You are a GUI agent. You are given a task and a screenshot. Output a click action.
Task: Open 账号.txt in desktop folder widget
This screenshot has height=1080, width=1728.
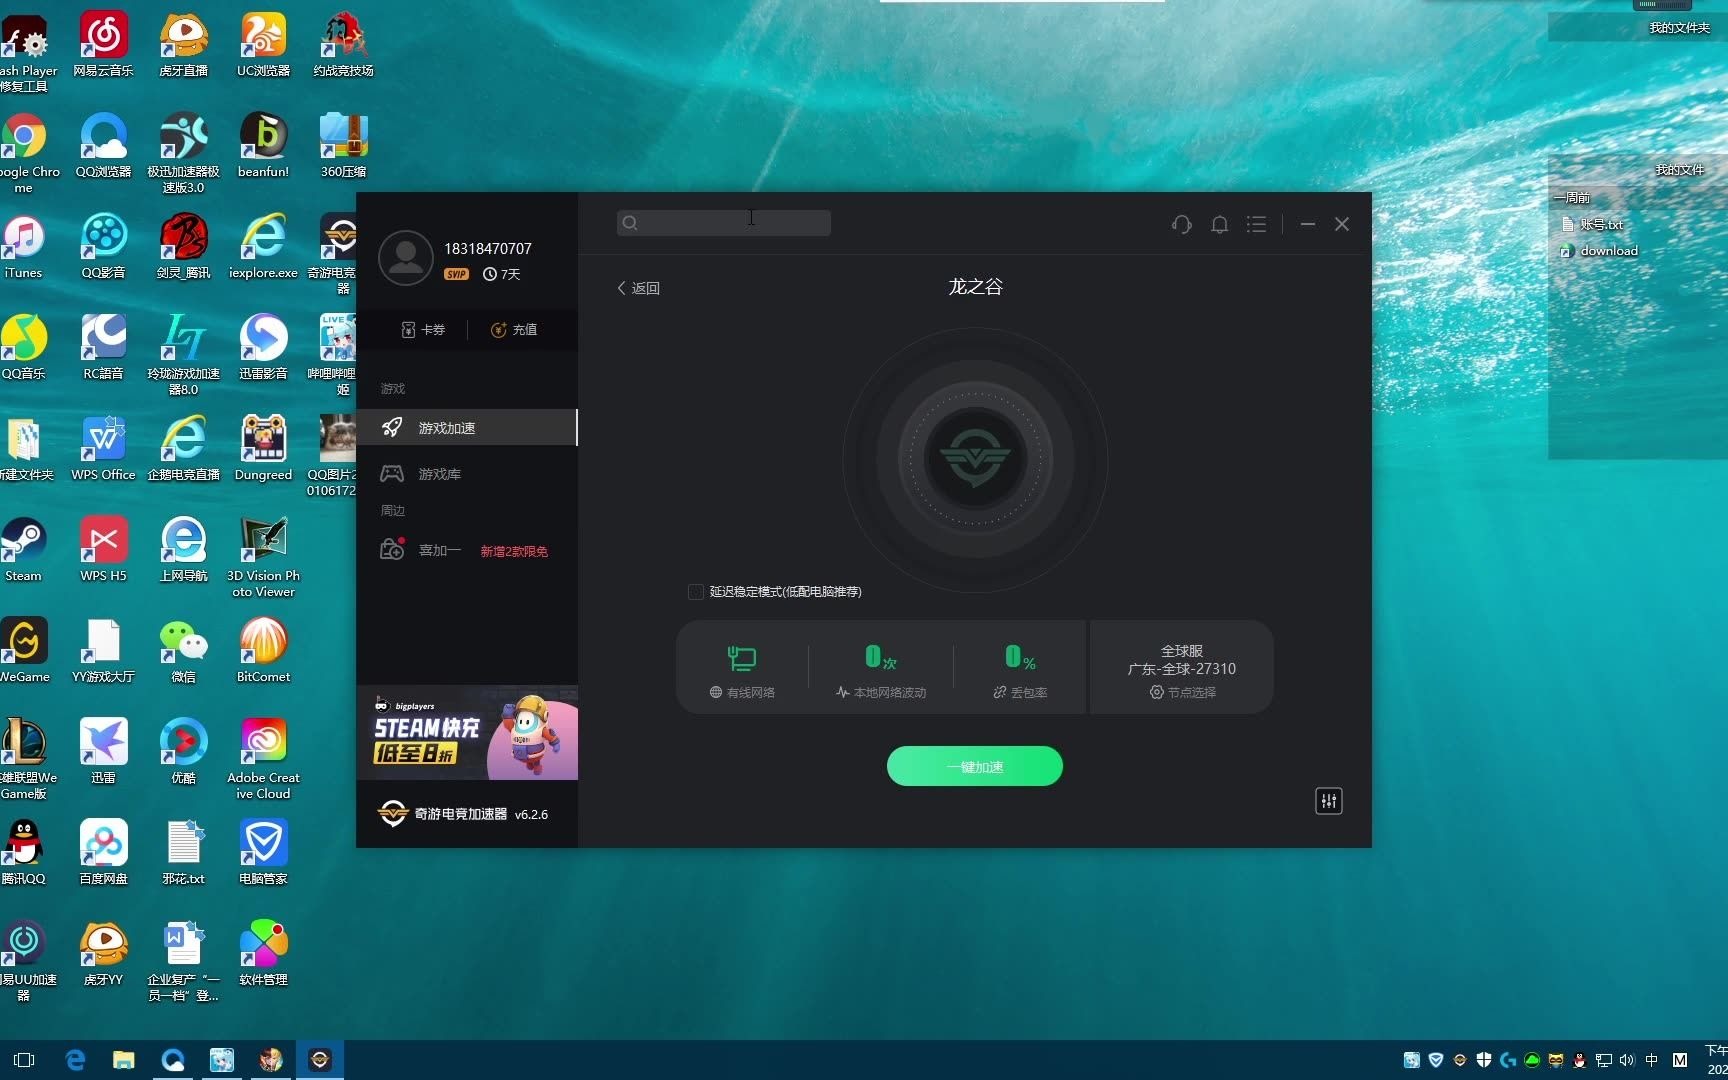coord(1592,225)
